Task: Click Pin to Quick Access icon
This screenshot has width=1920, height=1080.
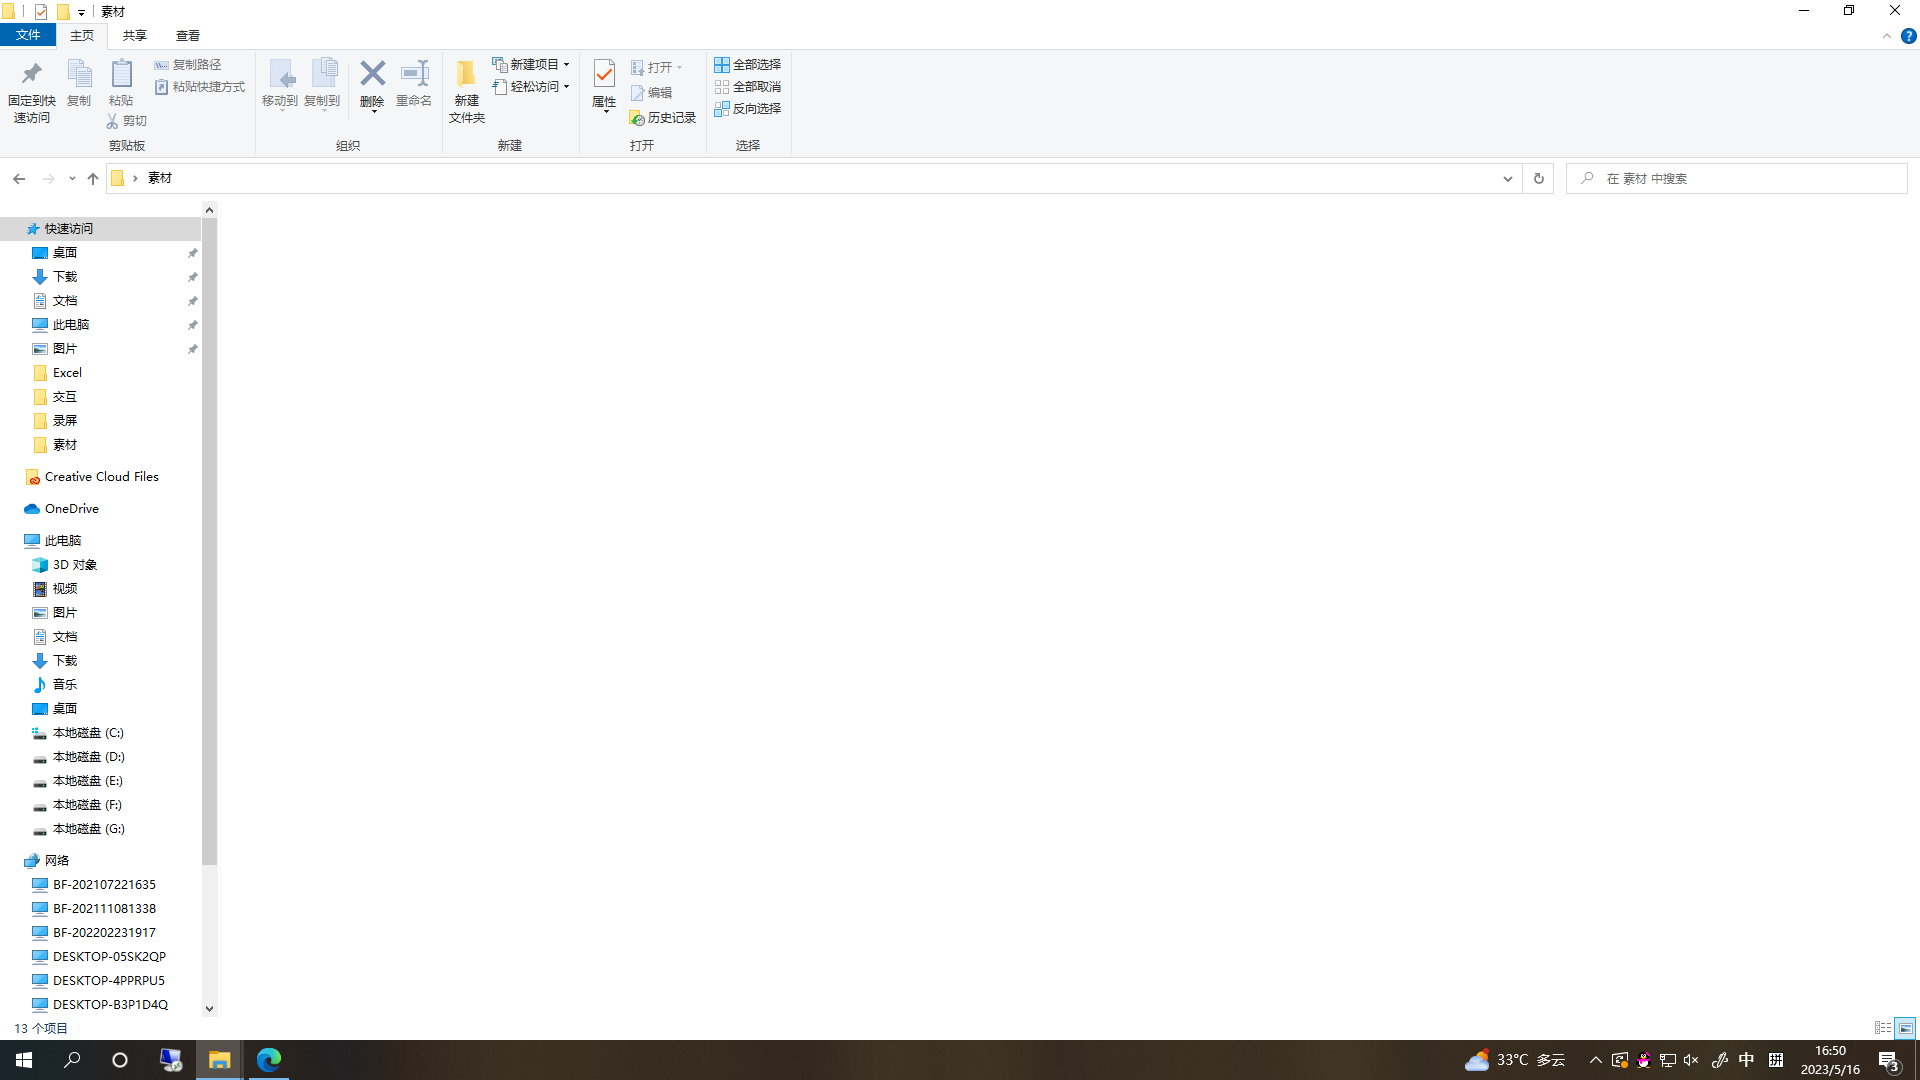Action: coord(31,74)
